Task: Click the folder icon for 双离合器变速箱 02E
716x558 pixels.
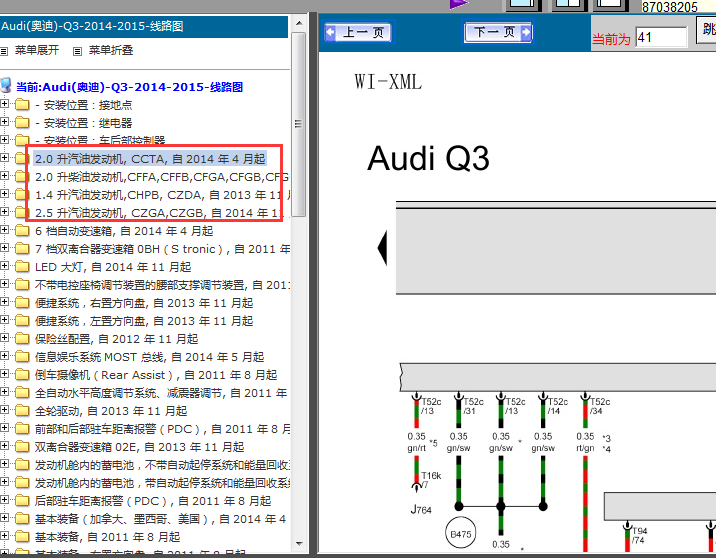Action: [22, 447]
